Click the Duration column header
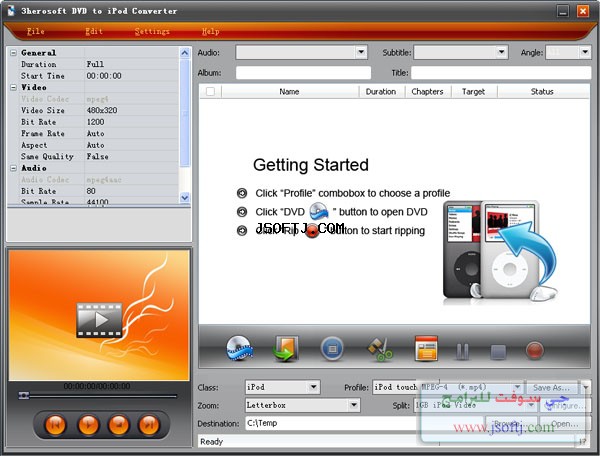 [381, 91]
